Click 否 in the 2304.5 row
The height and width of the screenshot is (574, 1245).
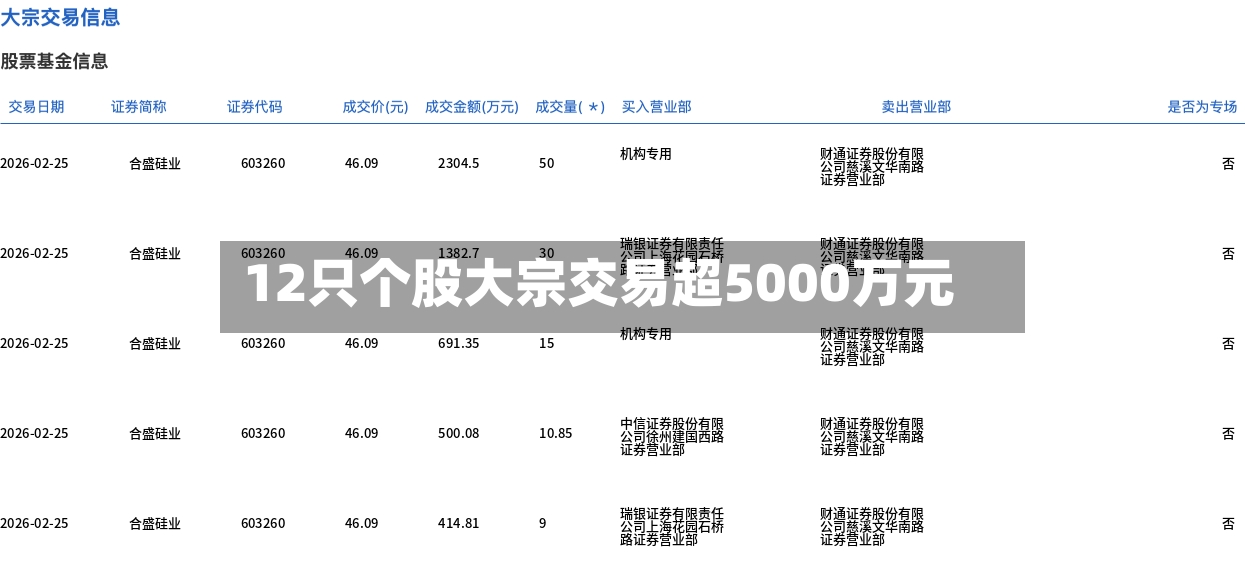point(1228,163)
